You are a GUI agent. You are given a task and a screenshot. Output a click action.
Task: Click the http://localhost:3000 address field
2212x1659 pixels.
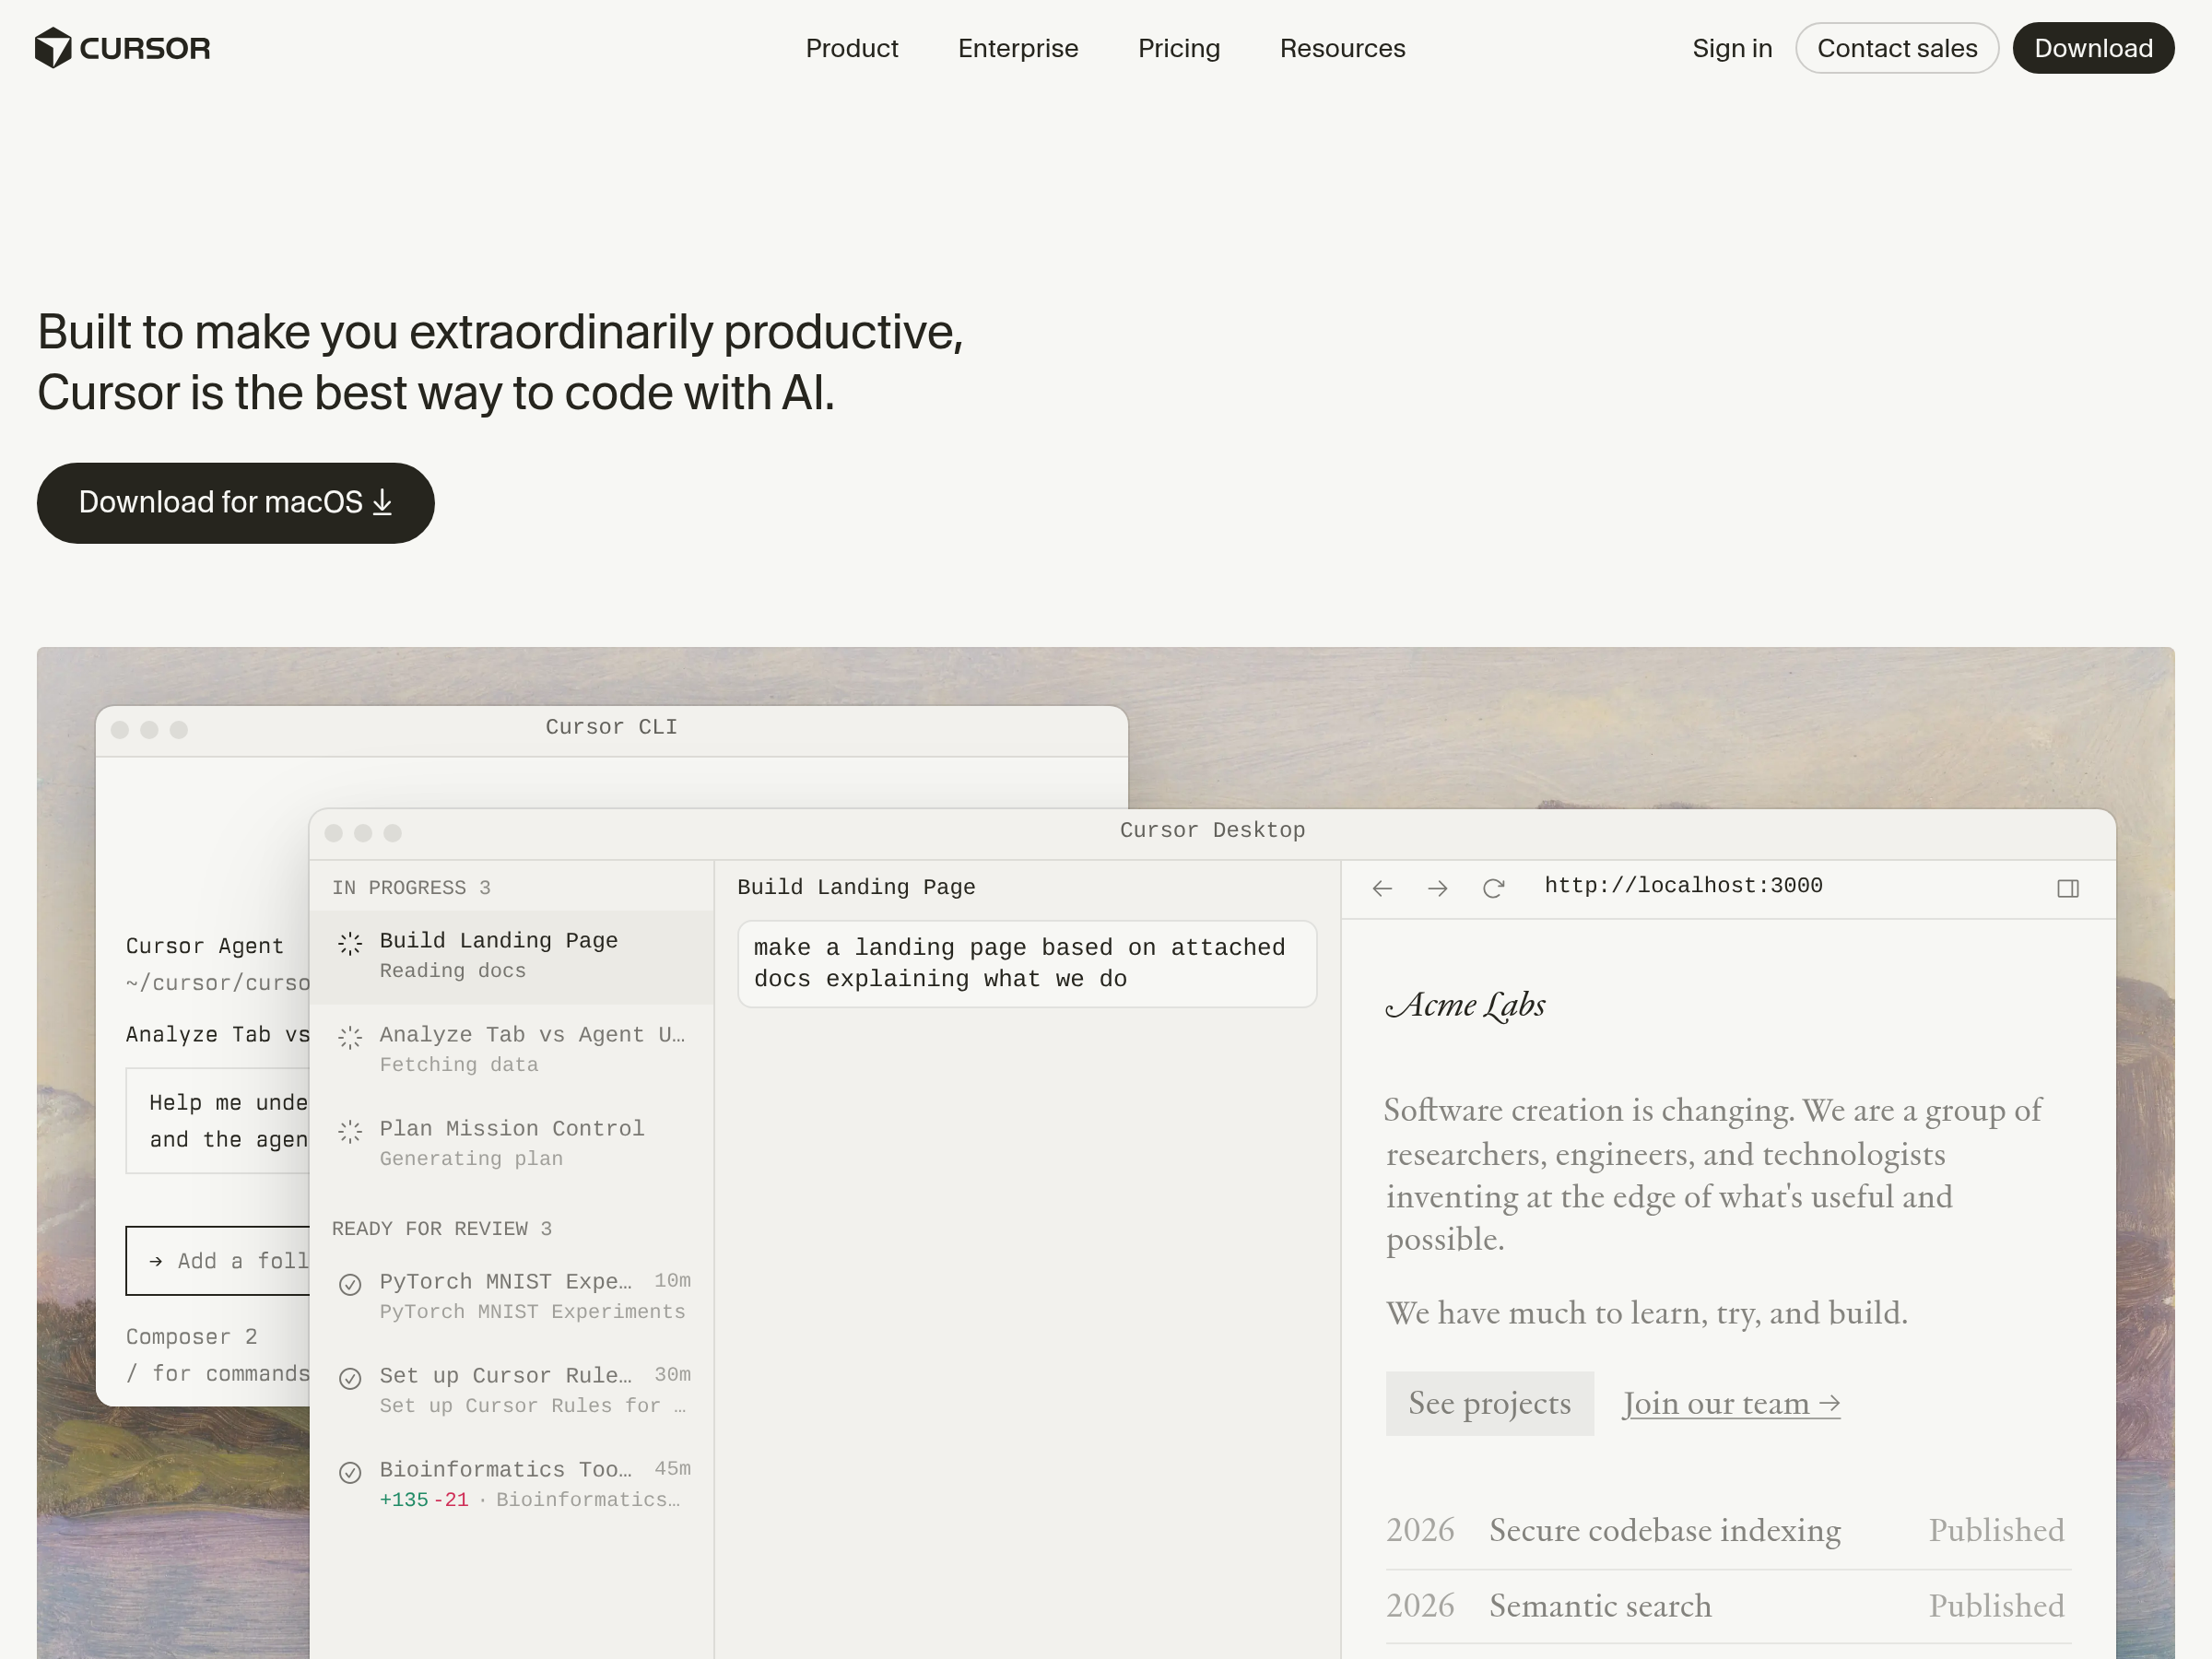(1683, 886)
